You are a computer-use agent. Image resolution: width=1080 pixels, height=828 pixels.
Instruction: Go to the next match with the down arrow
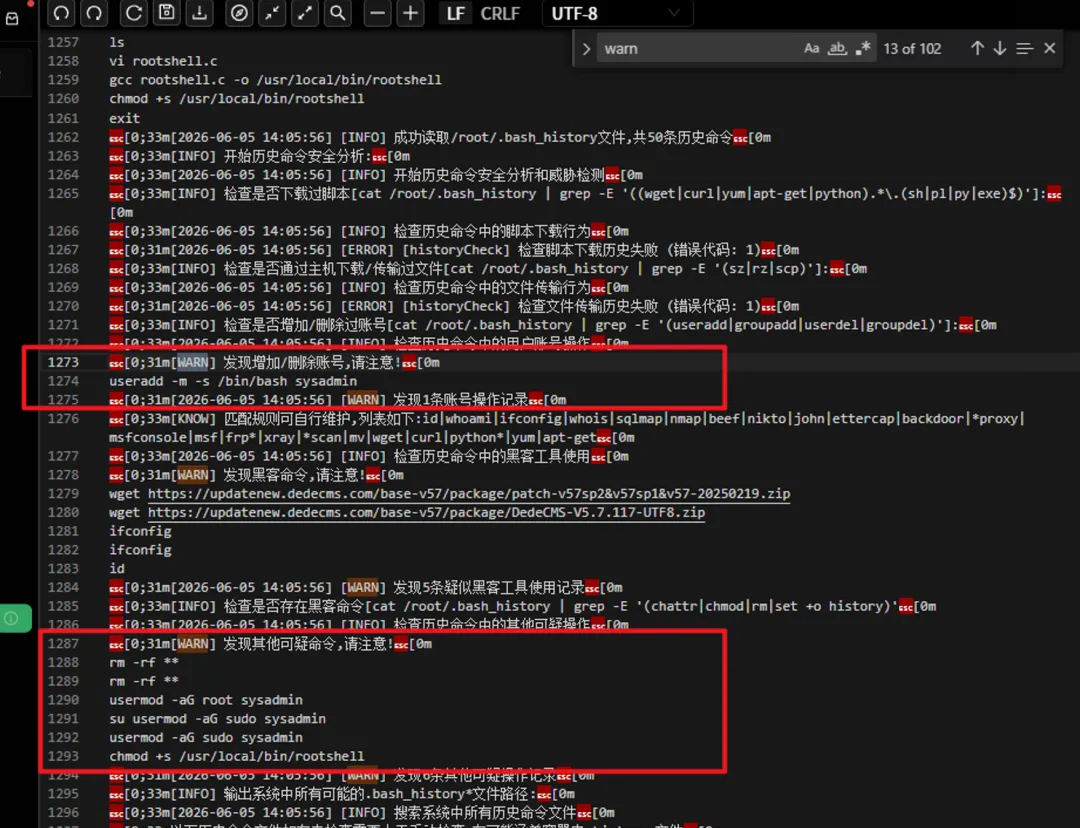coord(999,48)
